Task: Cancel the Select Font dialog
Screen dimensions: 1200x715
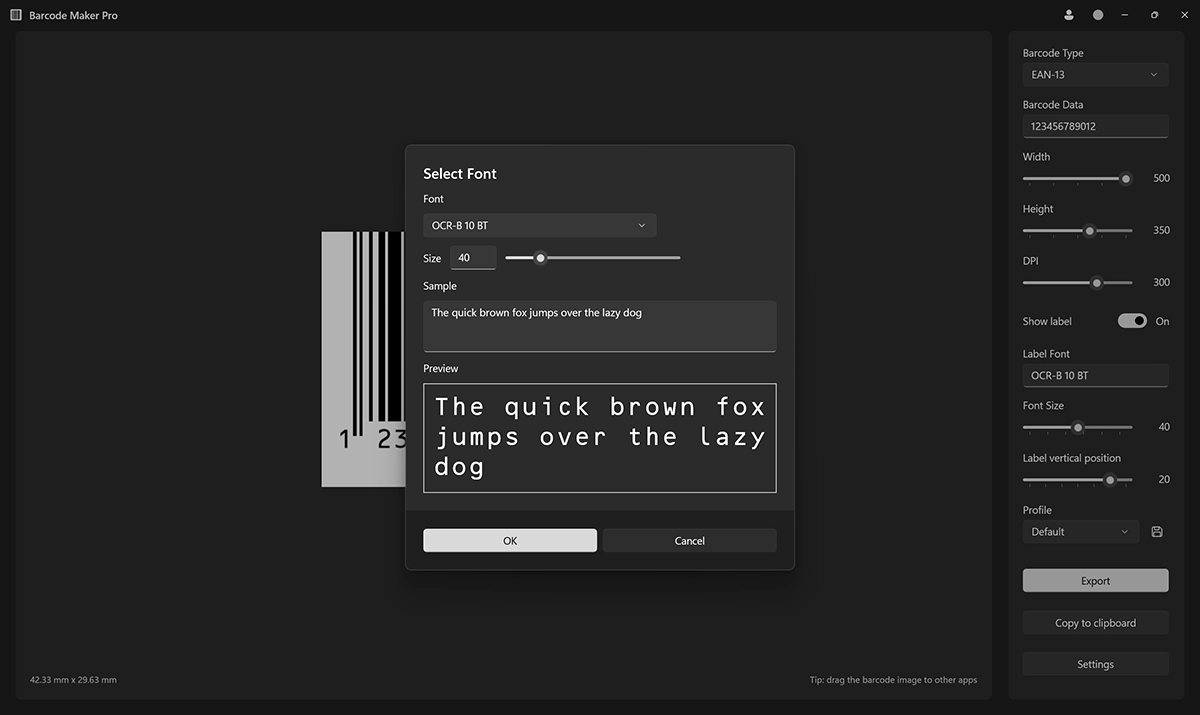Action: (690, 541)
